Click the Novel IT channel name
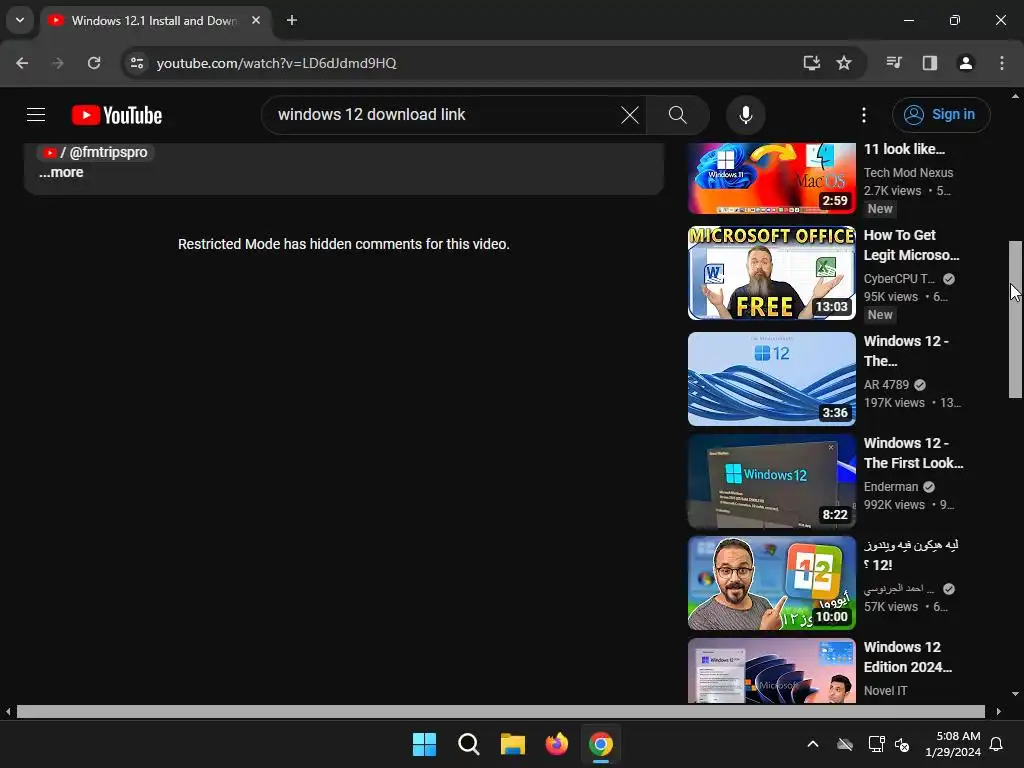The width and height of the screenshot is (1024, 768). pos(885,691)
